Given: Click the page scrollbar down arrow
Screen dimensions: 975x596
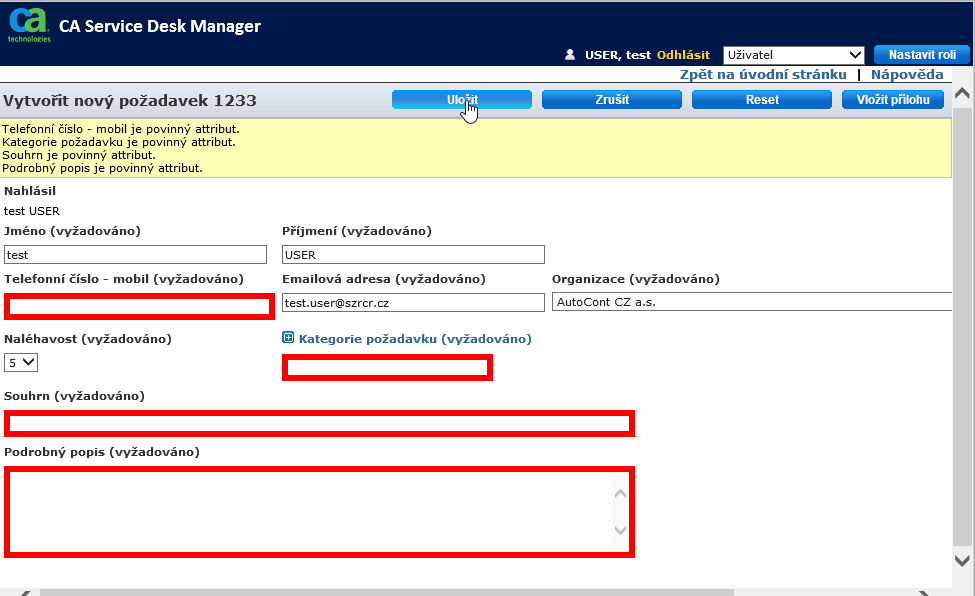Looking at the screenshot, I should click(x=962, y=561).
